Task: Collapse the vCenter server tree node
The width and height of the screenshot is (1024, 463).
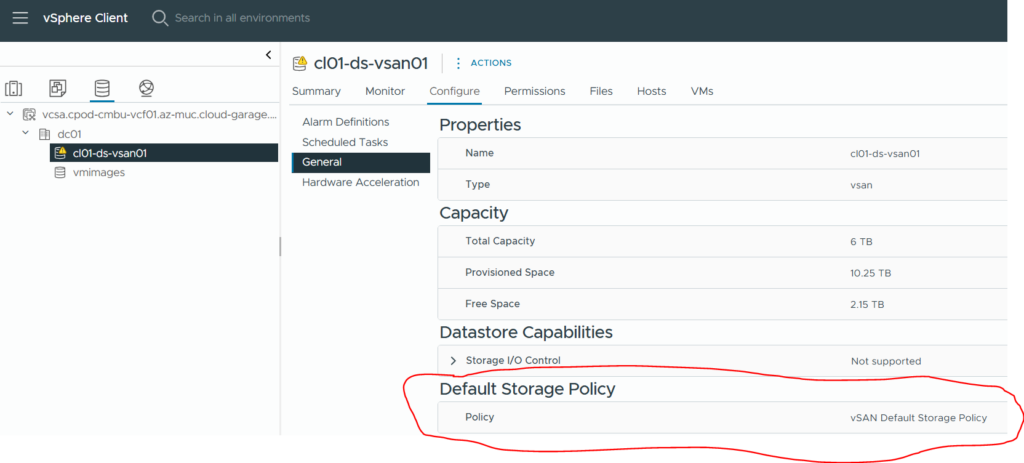Action: click(10, 115)
